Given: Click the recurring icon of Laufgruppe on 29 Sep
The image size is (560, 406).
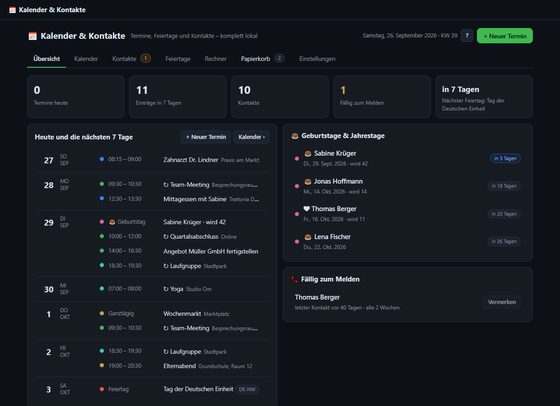Looking at the screenshot, I should (166, 266).
